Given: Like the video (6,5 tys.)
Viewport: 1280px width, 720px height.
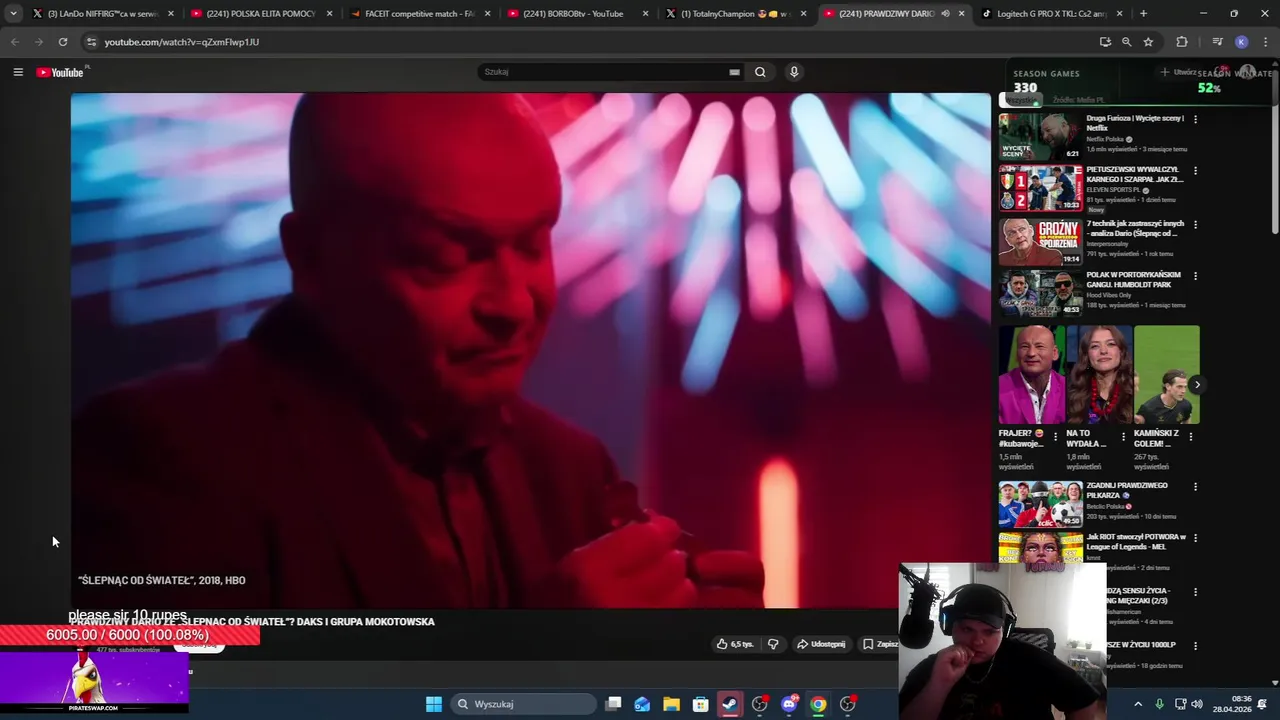Looking at the screenshot, I should click(735, 644).
